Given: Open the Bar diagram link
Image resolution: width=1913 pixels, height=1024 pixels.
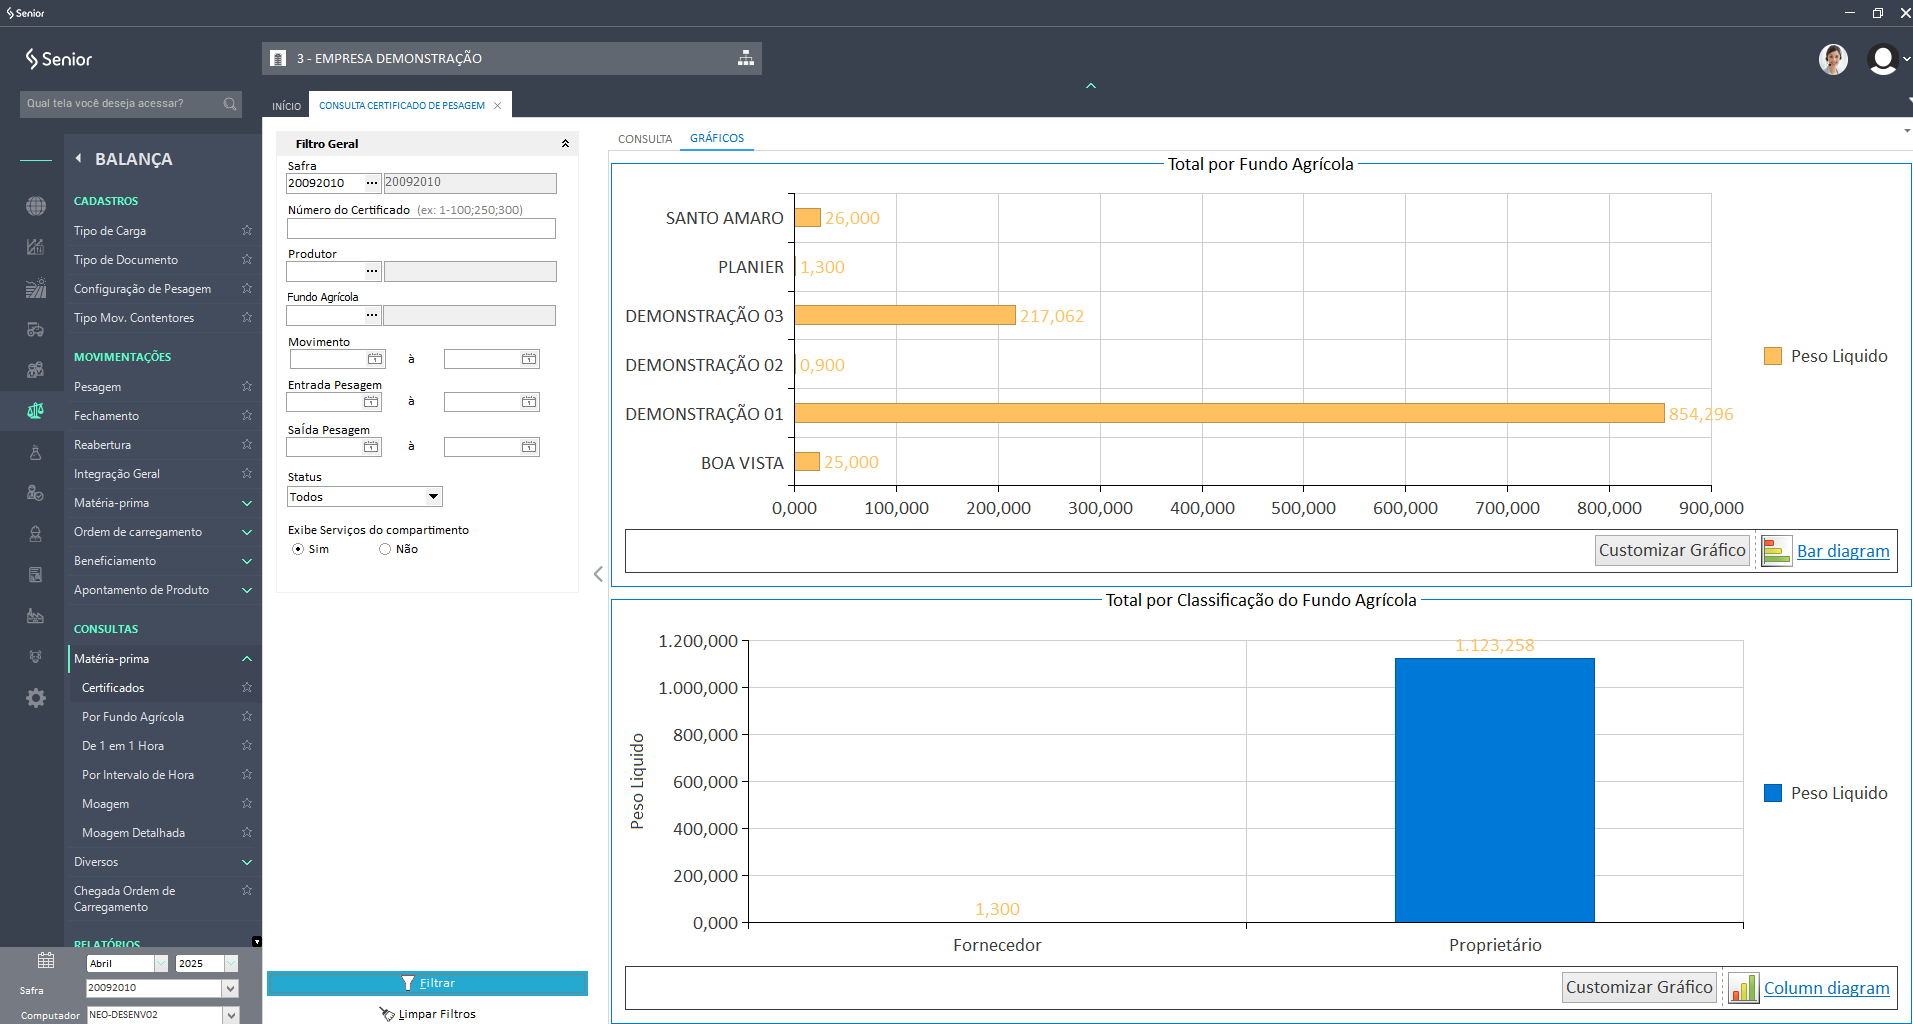Looking at the screenshot, I should click(x=1842, y=551).
